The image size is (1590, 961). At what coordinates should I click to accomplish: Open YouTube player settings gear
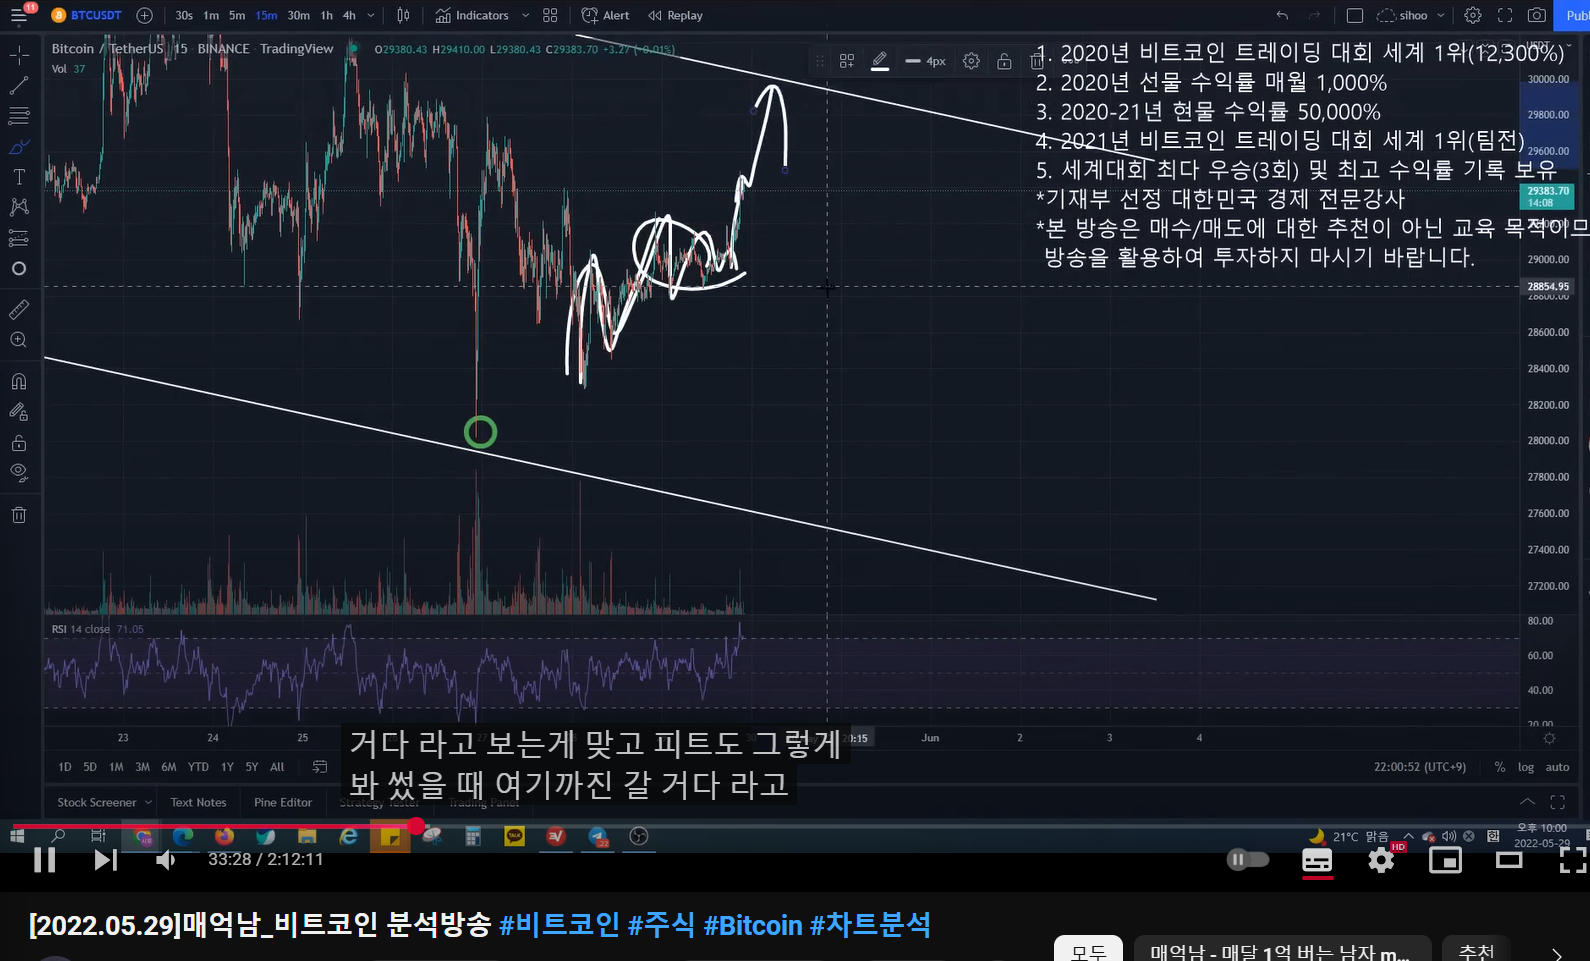point(1381,860)
